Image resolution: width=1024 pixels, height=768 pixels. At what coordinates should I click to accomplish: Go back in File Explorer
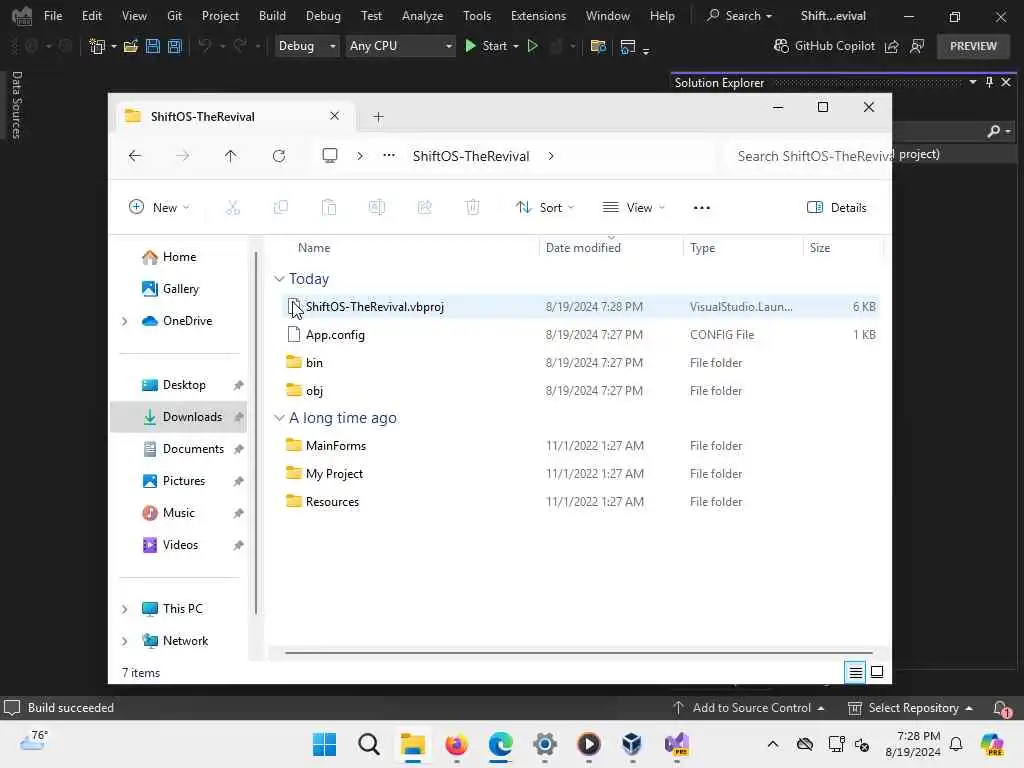135,156
